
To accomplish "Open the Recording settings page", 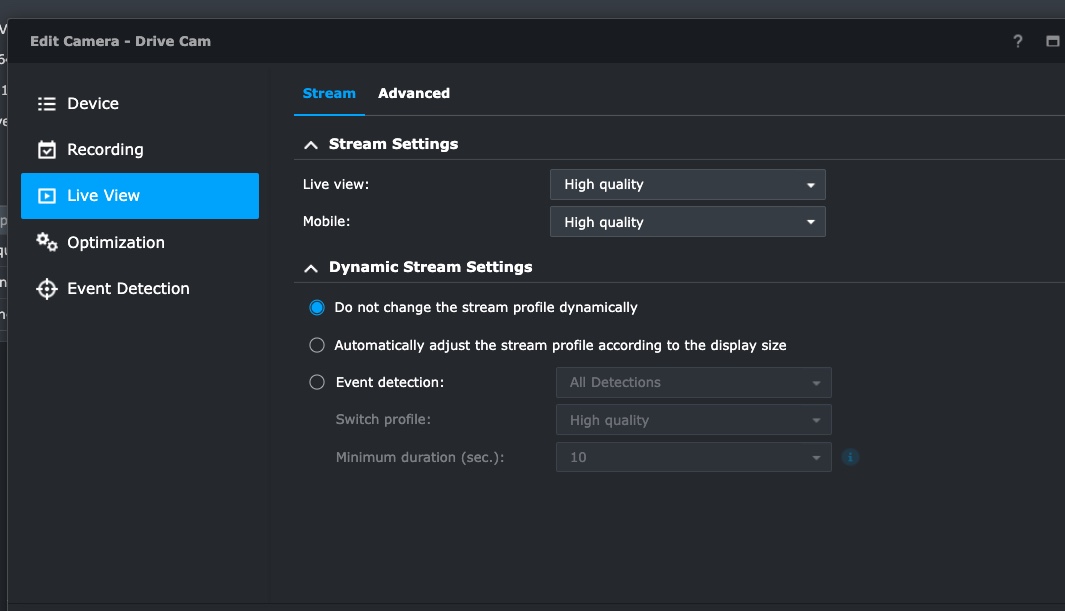I will (105, 150).
